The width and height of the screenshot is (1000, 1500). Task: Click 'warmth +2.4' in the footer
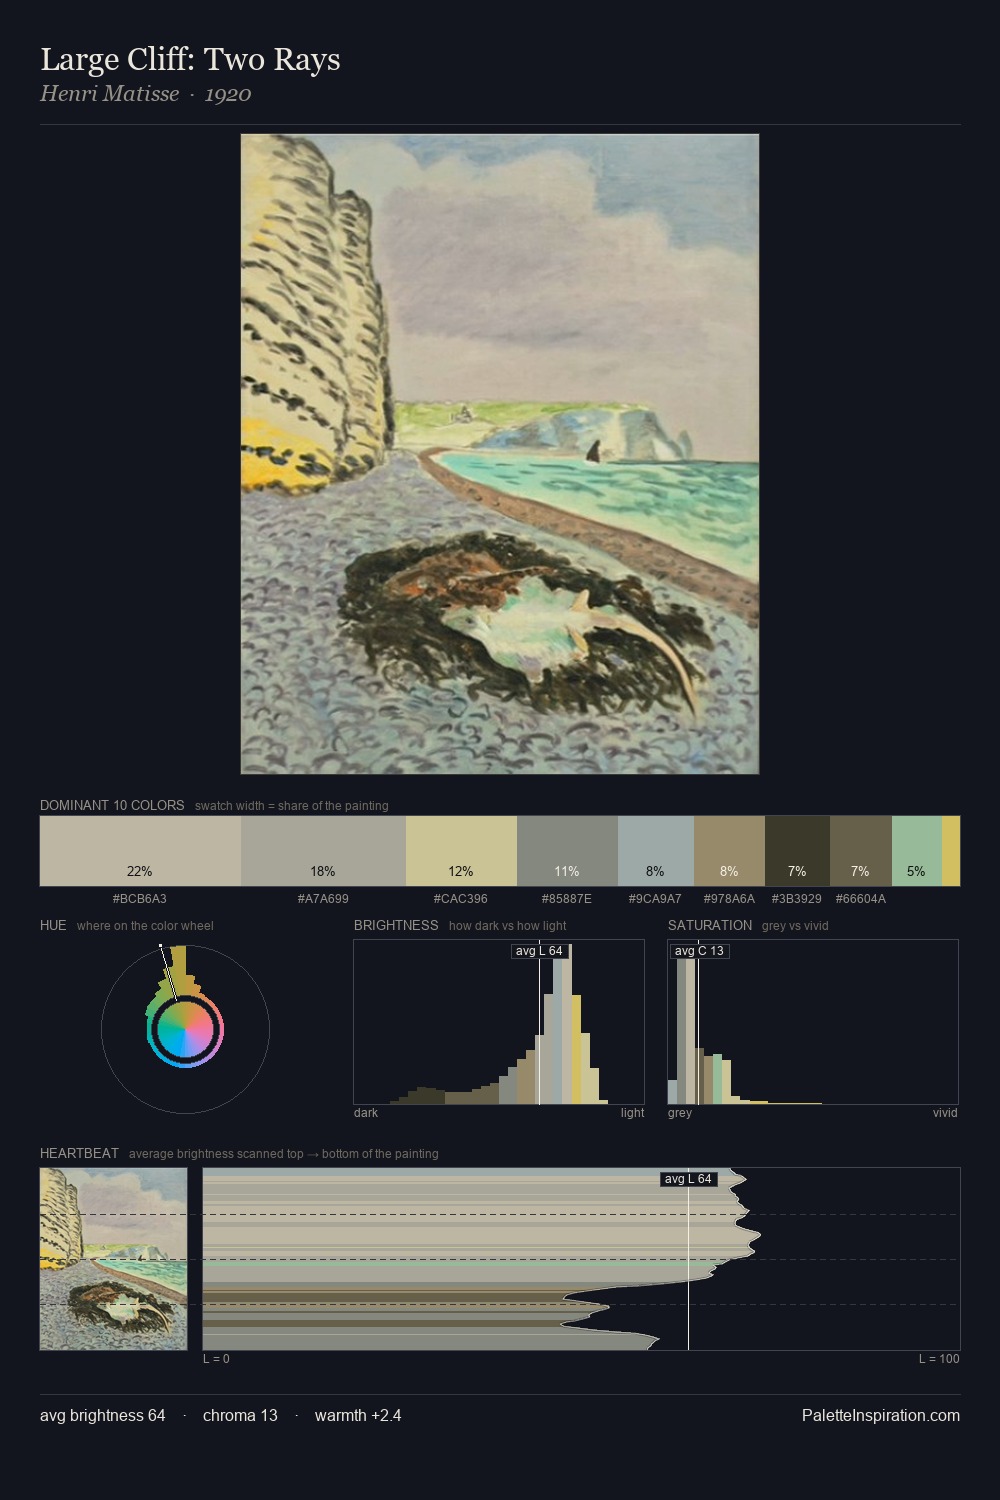[358, 1415]
